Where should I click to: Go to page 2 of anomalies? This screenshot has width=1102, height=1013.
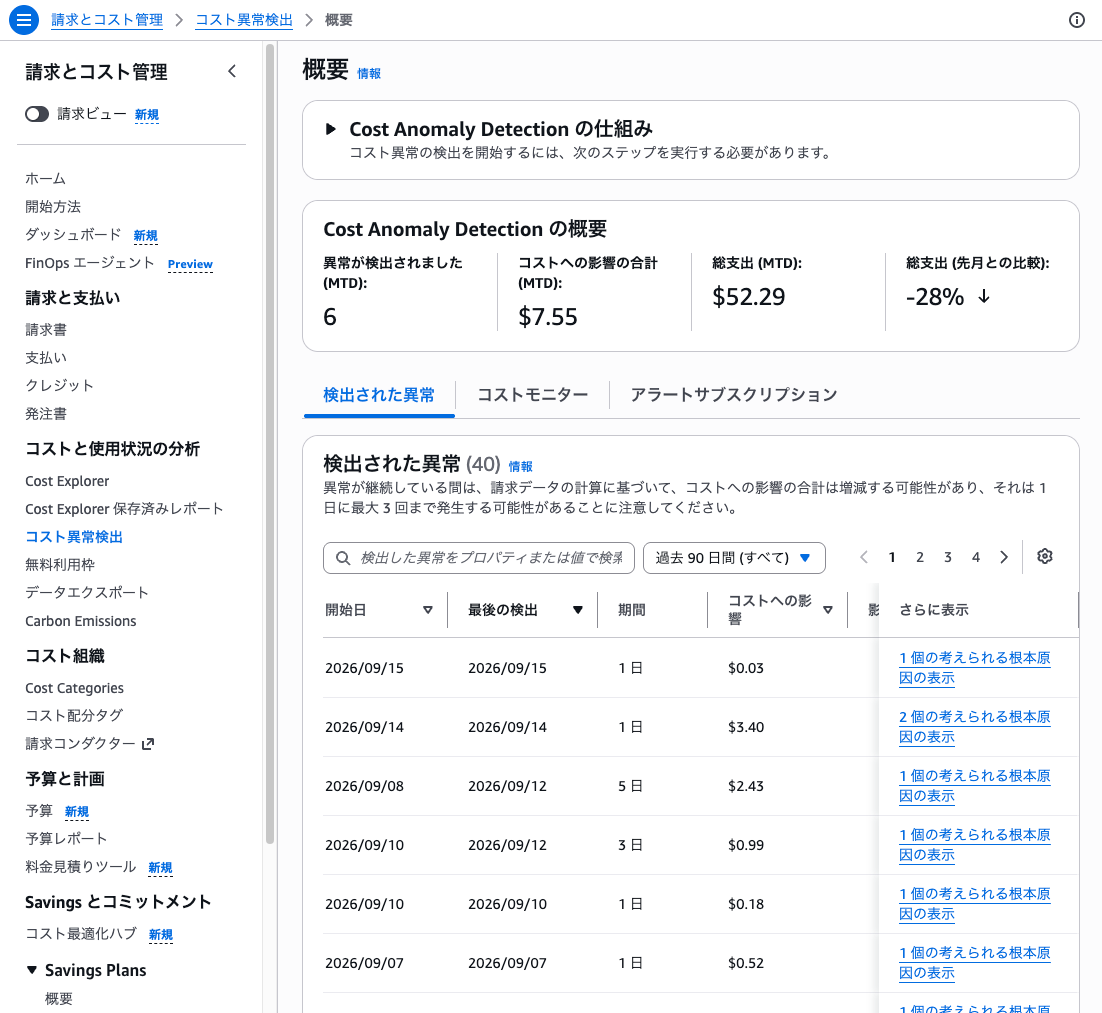pos(919,557)
